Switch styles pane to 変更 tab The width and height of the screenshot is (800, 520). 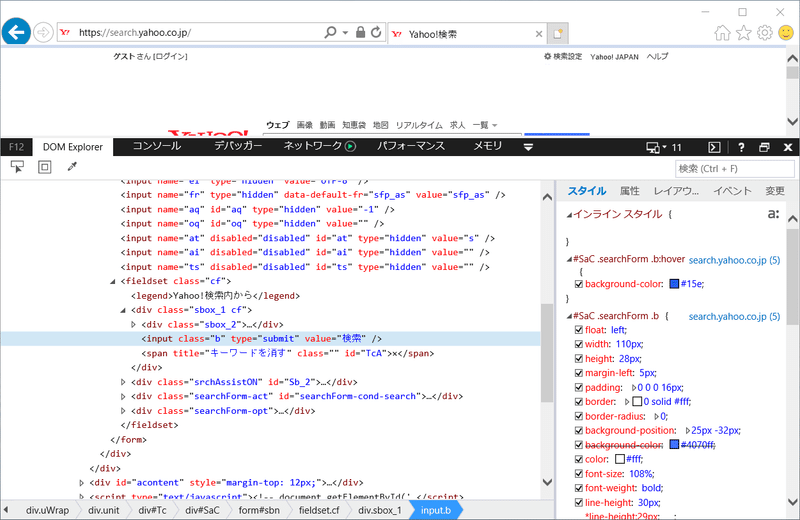774,191
